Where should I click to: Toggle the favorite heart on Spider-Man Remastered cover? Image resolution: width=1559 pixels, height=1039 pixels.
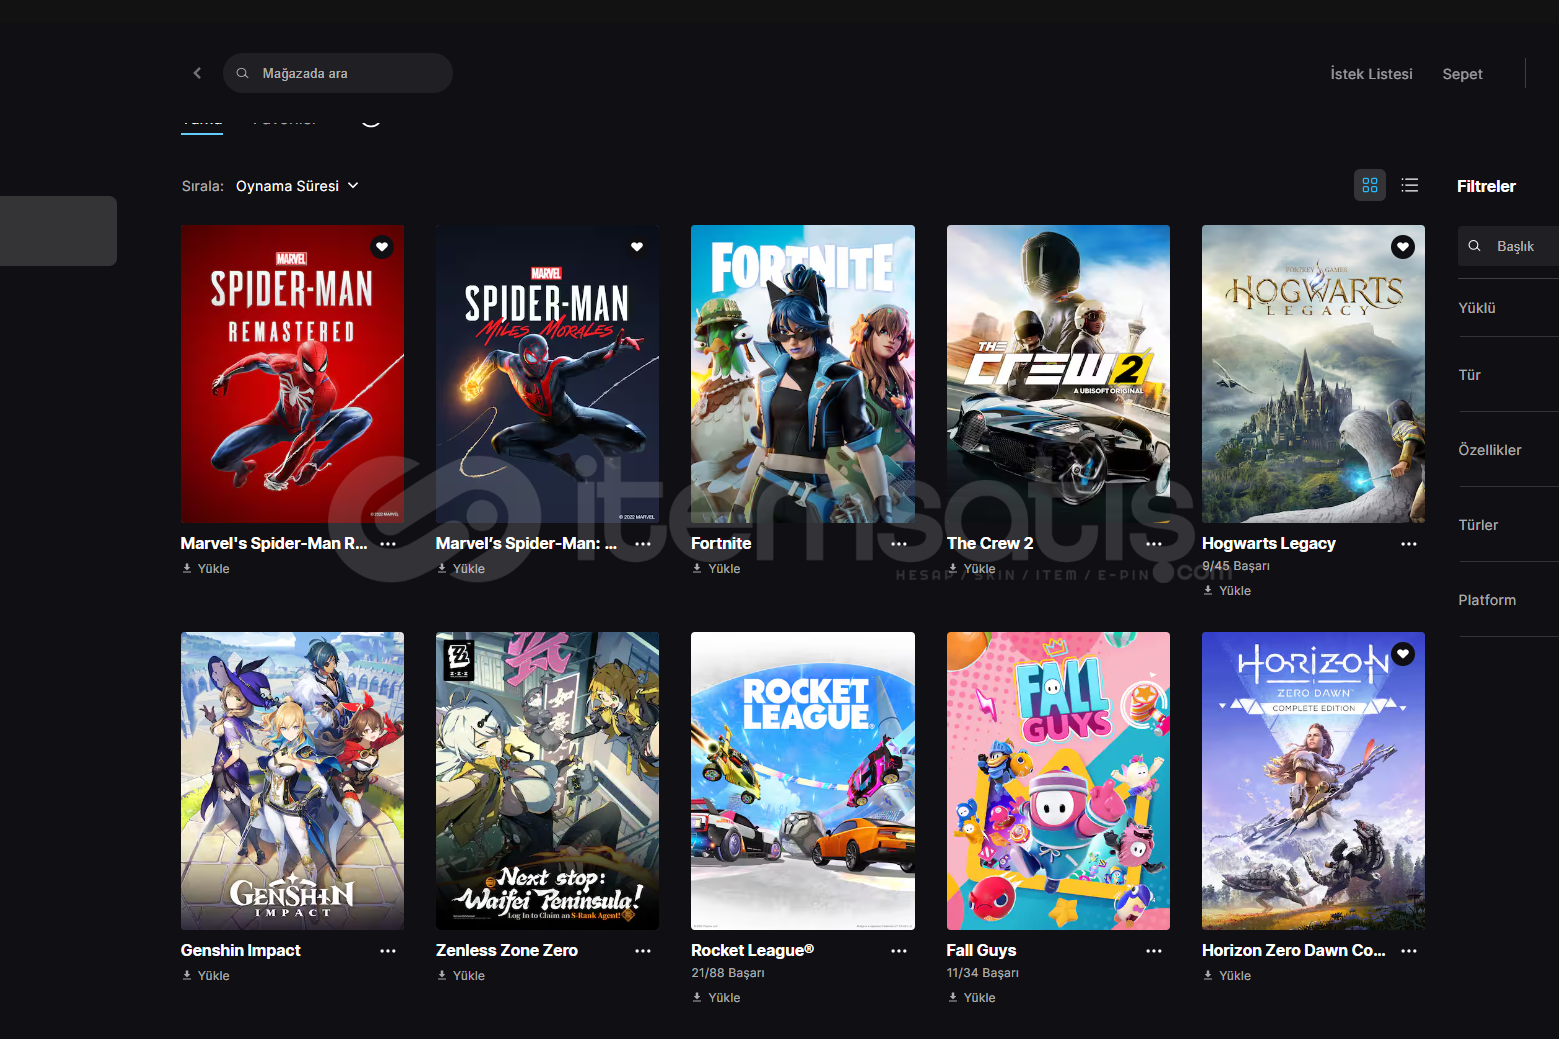tap(382, 247)
